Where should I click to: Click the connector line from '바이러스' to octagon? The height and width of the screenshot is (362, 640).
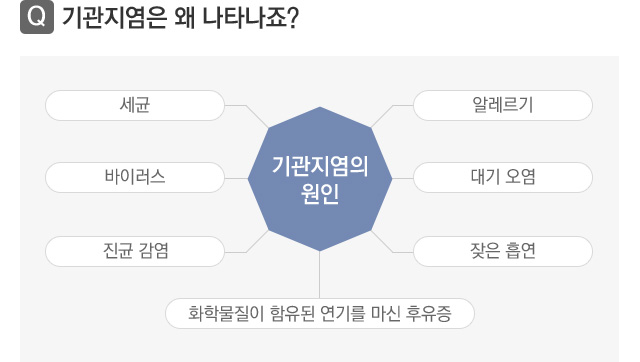(236, 178)
